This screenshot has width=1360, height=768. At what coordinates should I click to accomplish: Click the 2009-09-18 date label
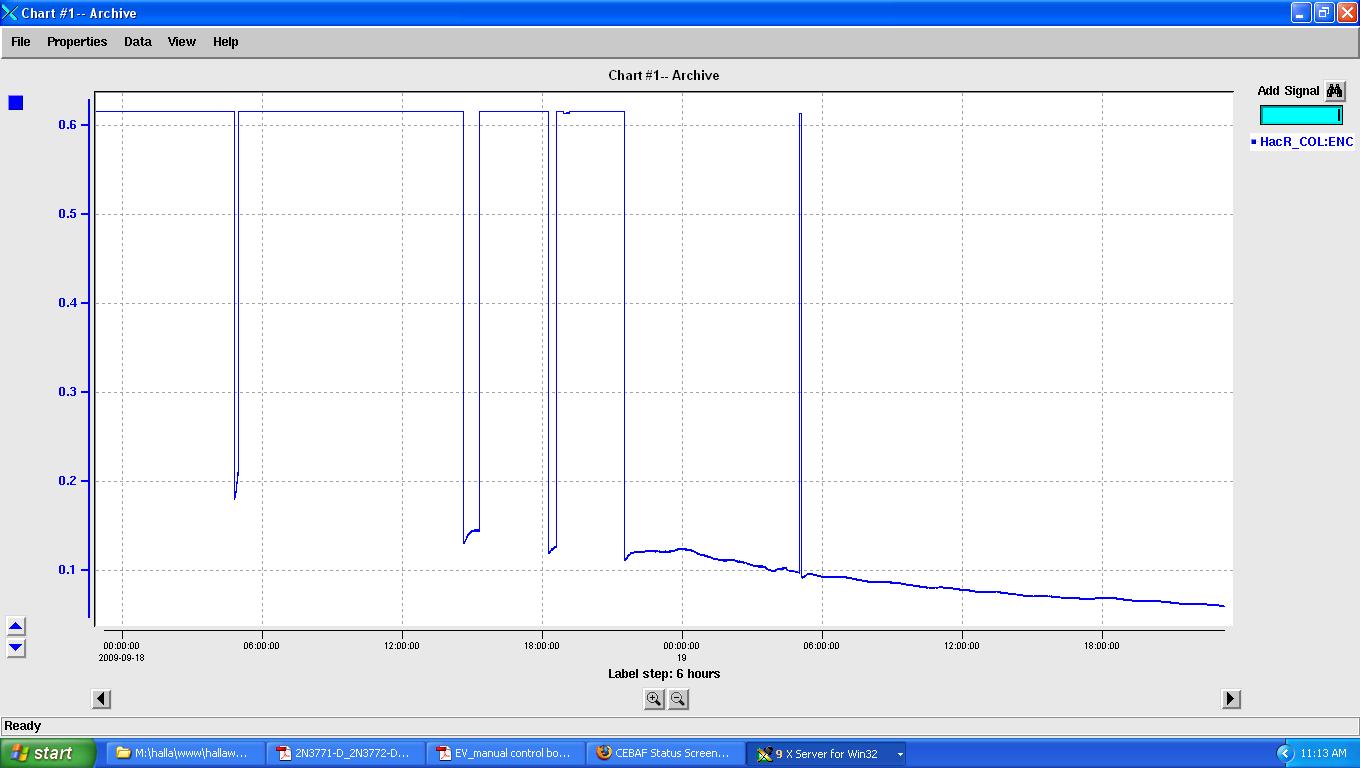point(122,658)
